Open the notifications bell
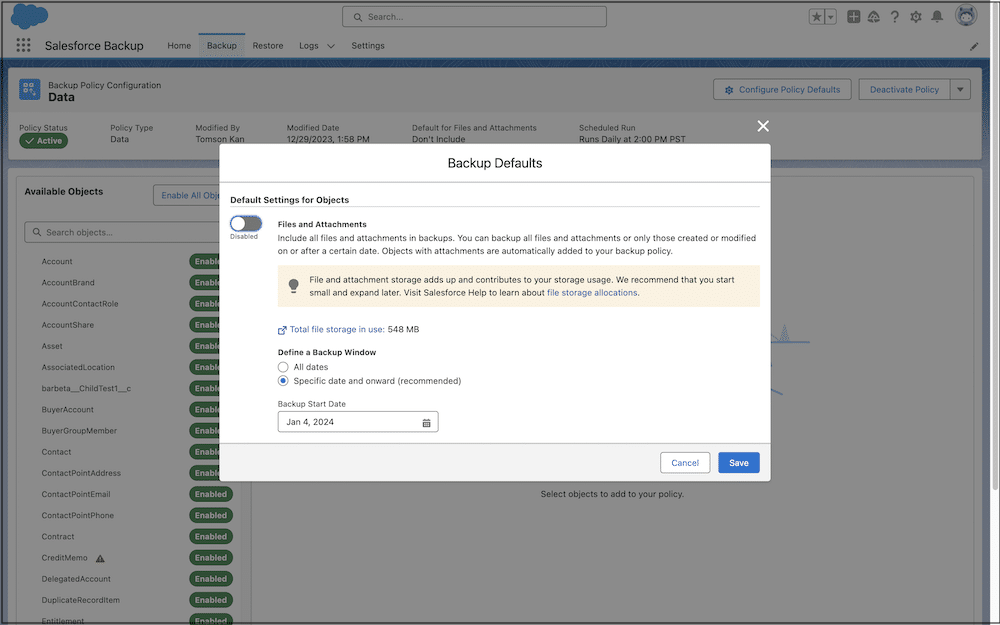 click(937, 17)
